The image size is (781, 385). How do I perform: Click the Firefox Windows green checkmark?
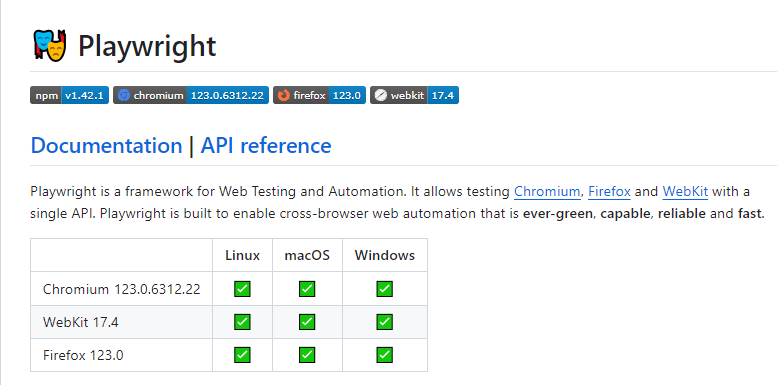point(385,355)
